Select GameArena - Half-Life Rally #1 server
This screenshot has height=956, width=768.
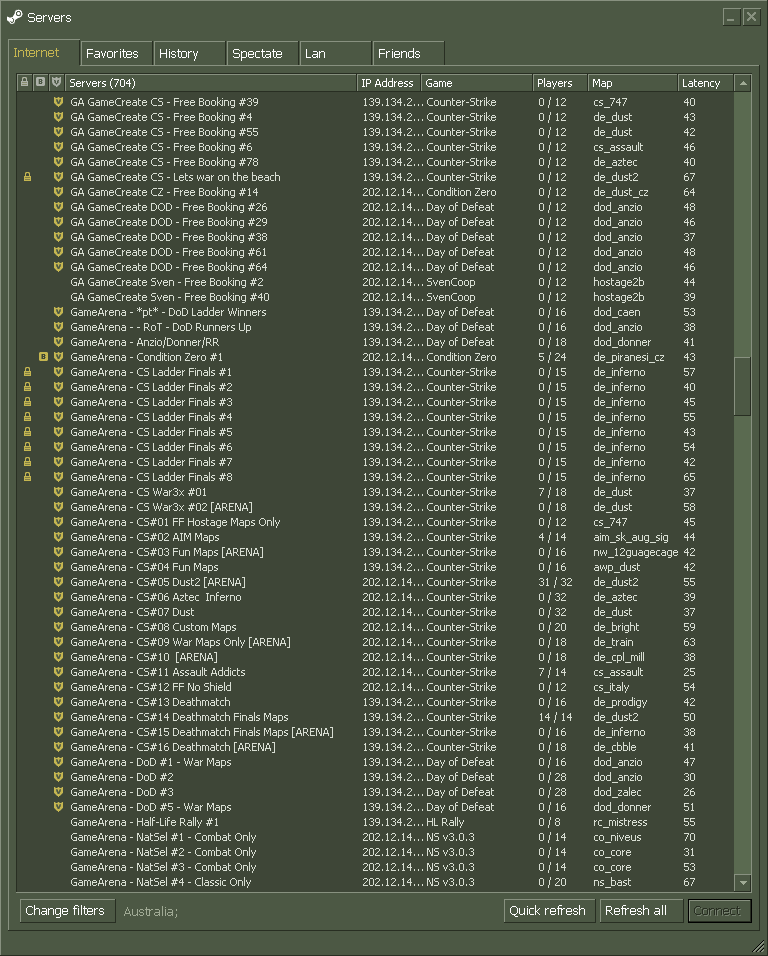[x=375, y=822]
